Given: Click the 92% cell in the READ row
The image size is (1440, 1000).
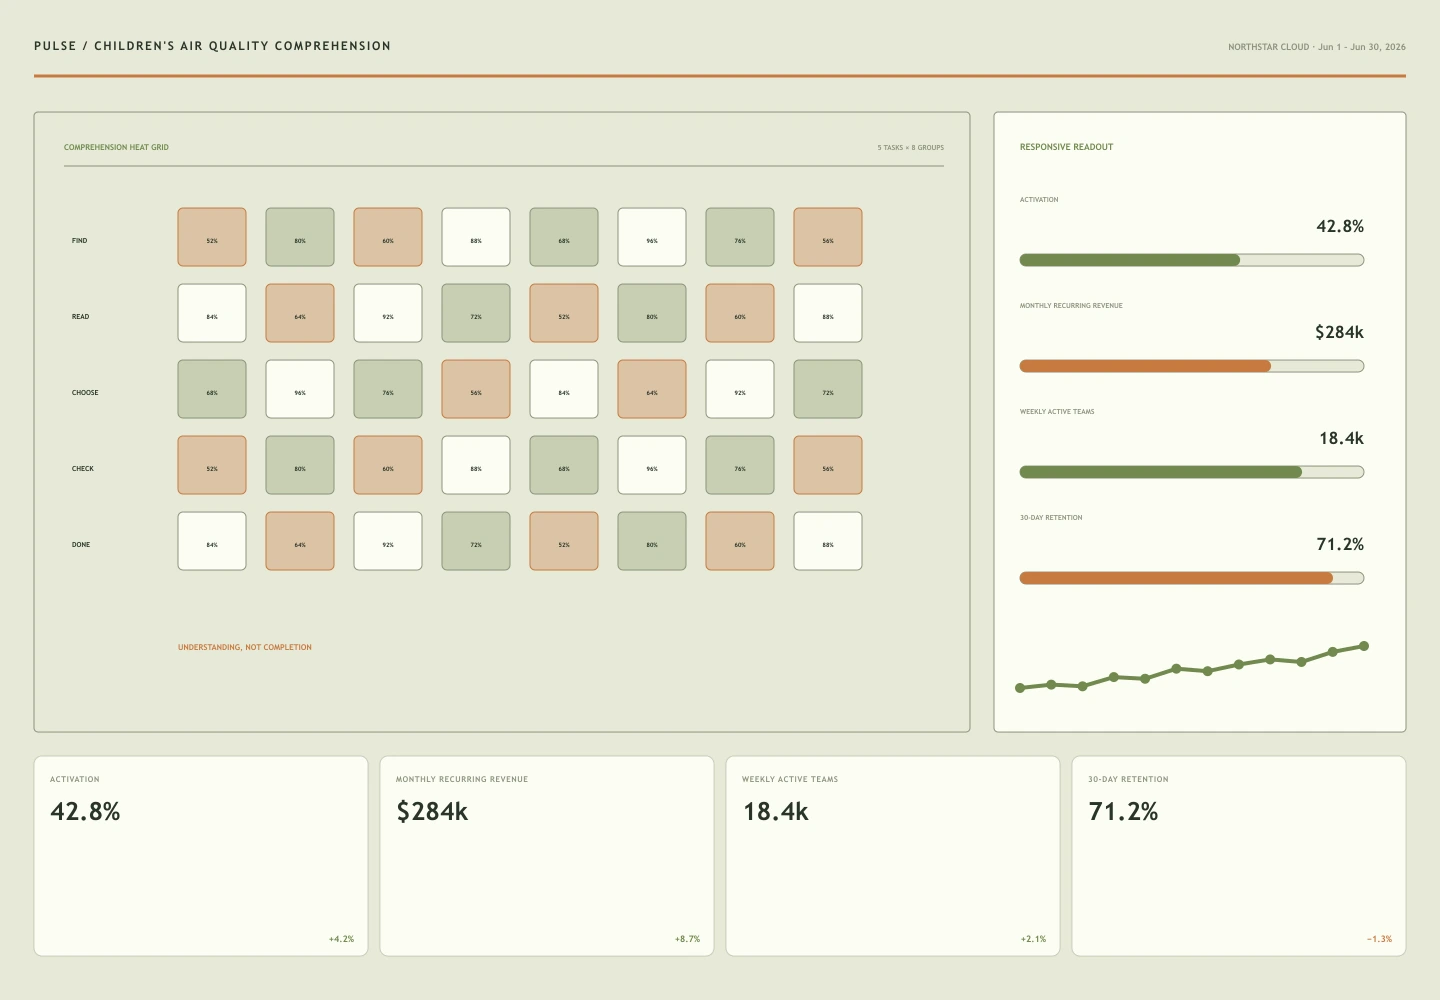Looking at the screenshot, I should [x=388, y=313].
